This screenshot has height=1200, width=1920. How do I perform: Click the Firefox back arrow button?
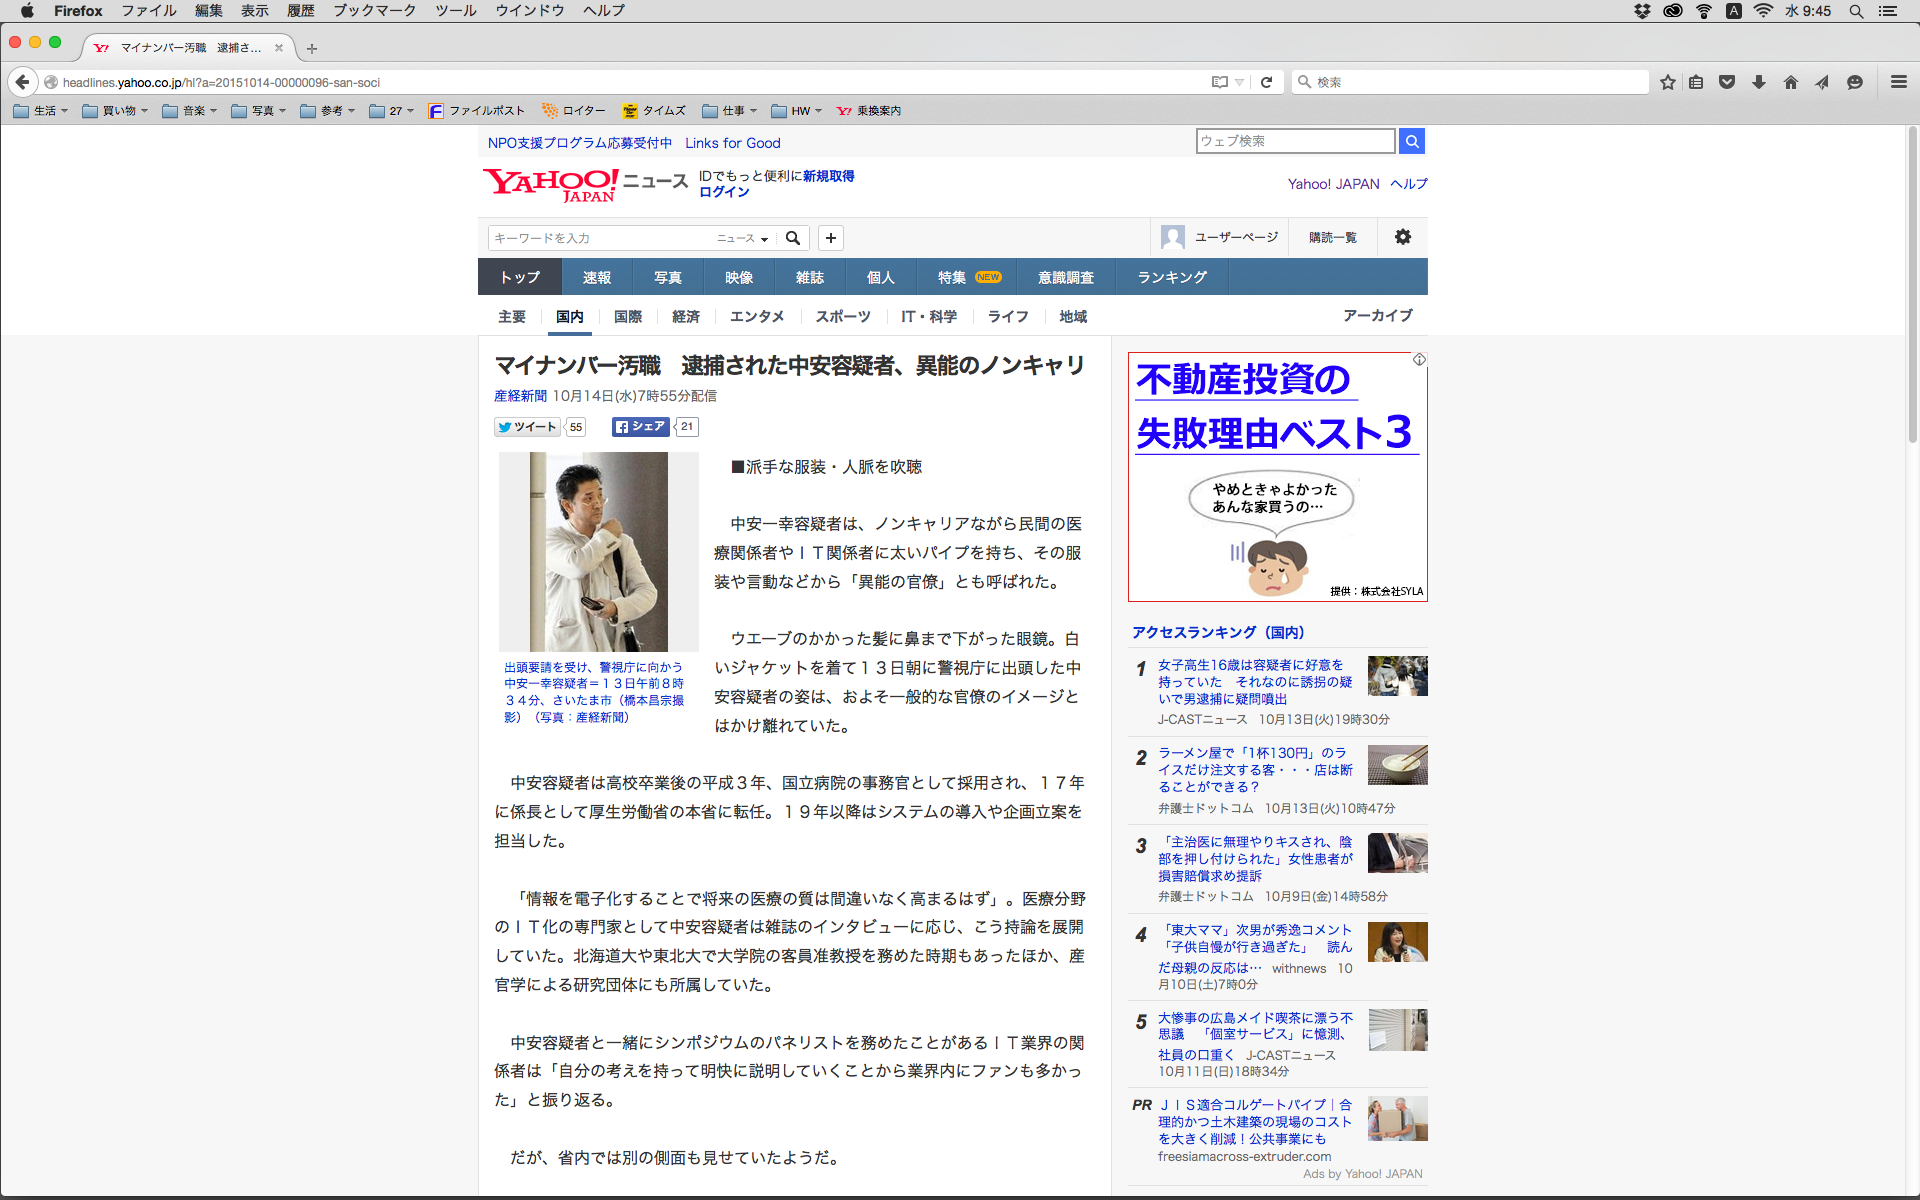pyautogui.click(x=22, y=82)
